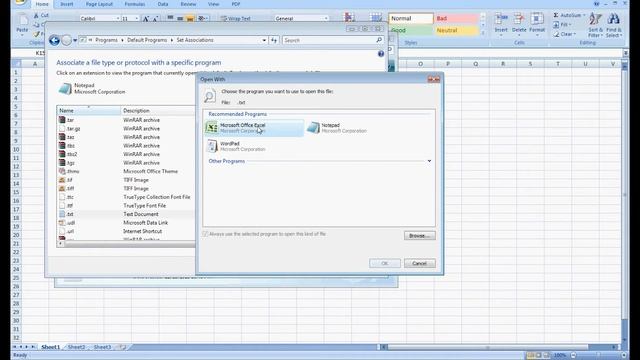The width and height of the screenshot is (640, 360).
Task: Sort list by Description column header
Action: coord(158,111)
